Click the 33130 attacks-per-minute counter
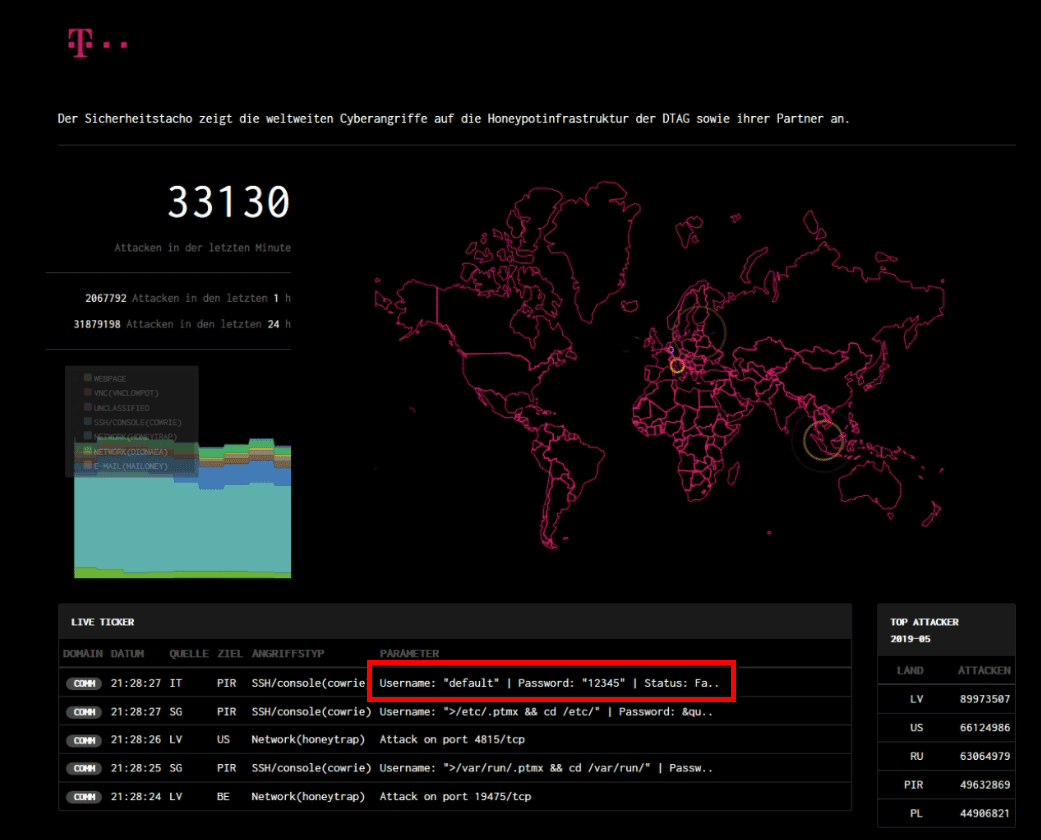 [x=229, y=202]
